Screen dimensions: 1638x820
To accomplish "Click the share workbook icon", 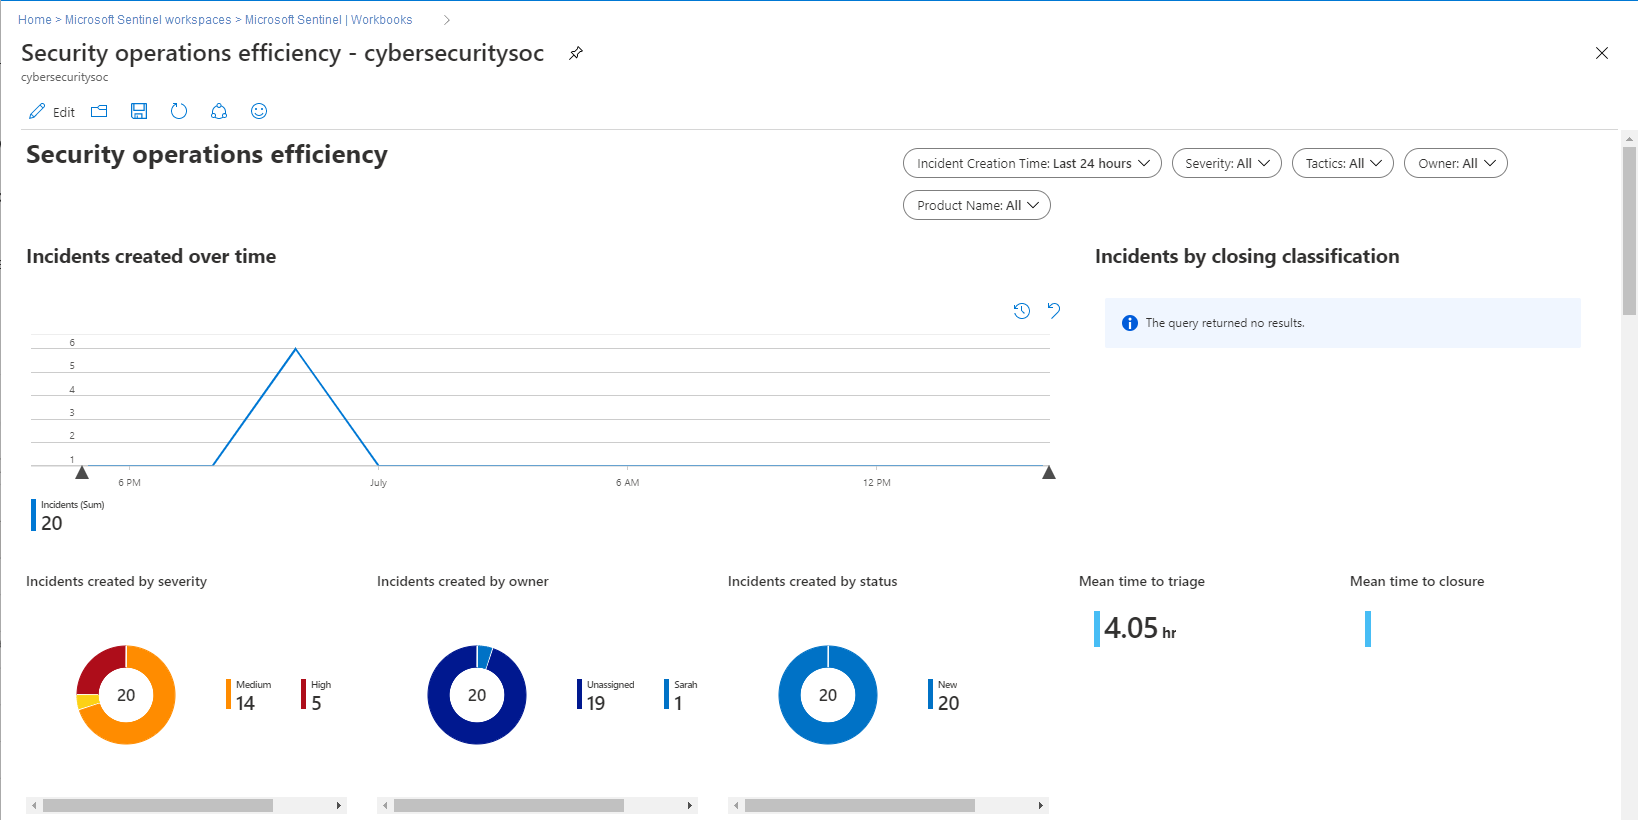I will coord(219,112).
